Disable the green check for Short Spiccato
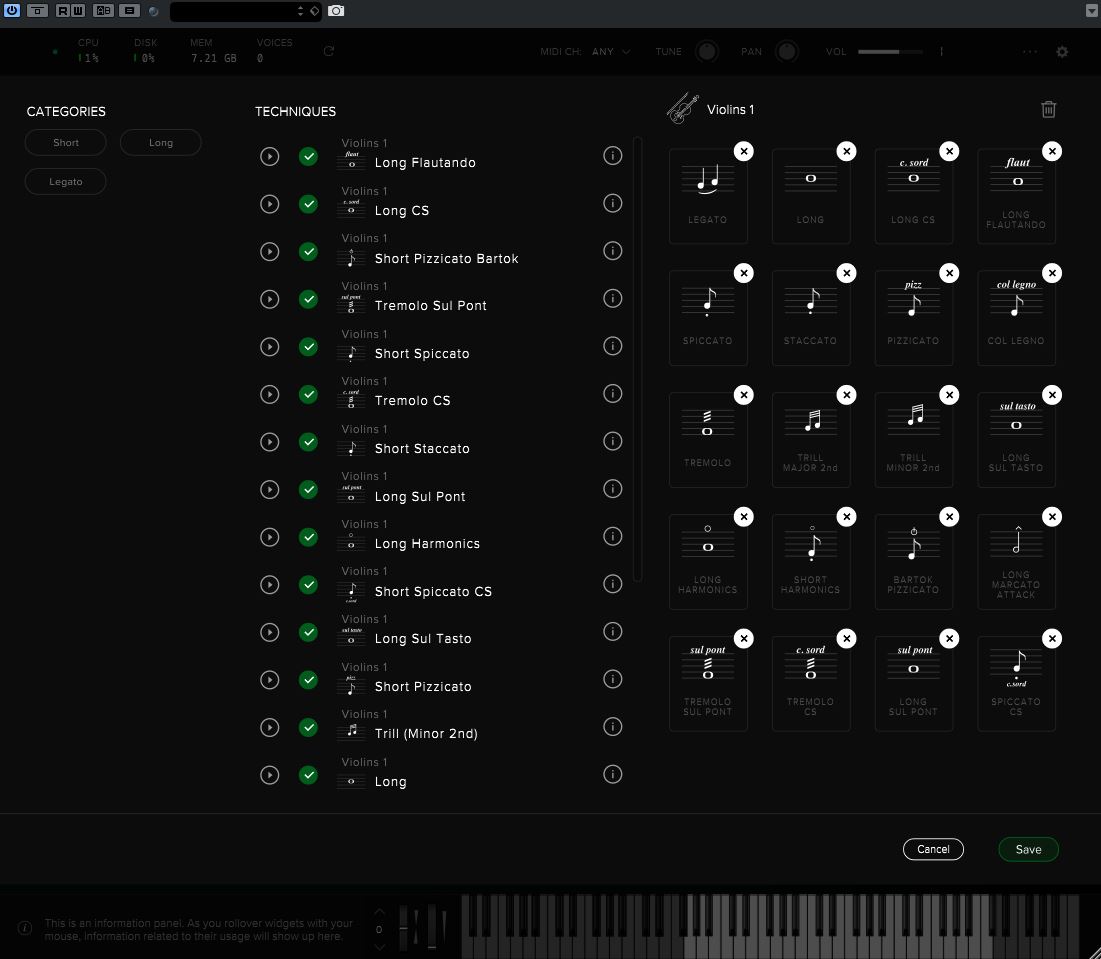The width and height of the screenshot is (1101, 959). point(308,347)
